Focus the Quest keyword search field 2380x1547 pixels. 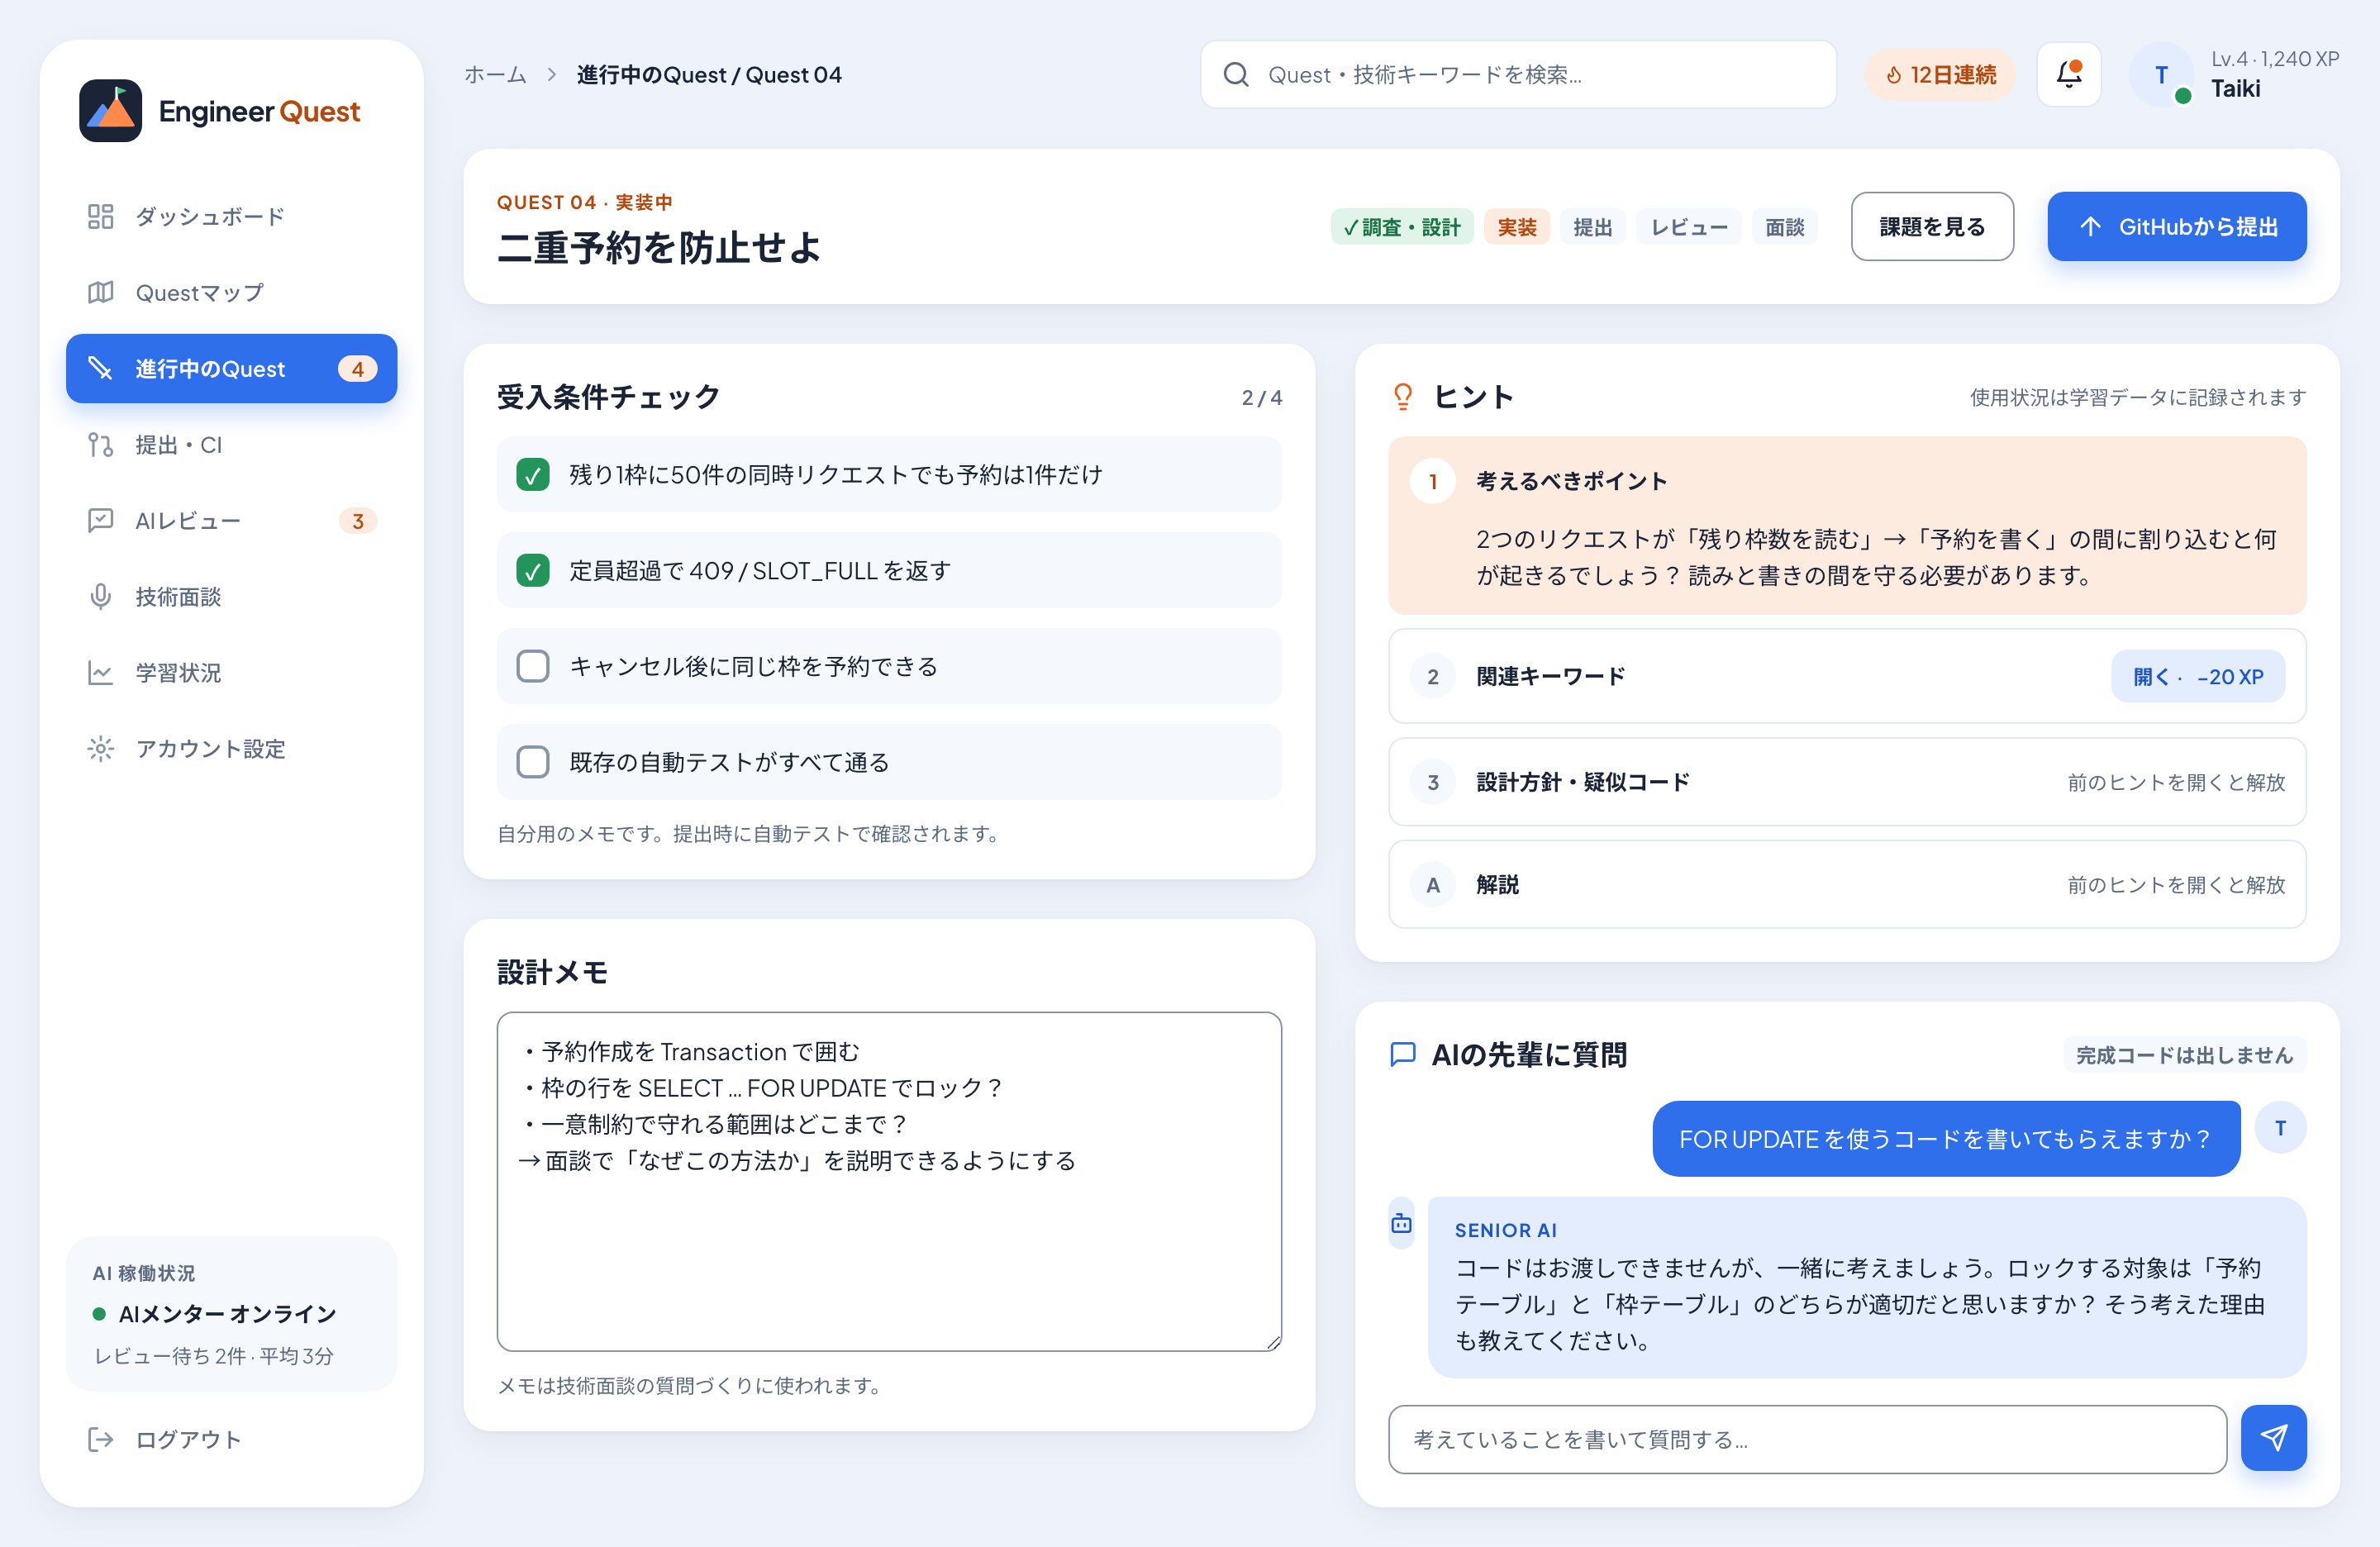[1518, 75]
